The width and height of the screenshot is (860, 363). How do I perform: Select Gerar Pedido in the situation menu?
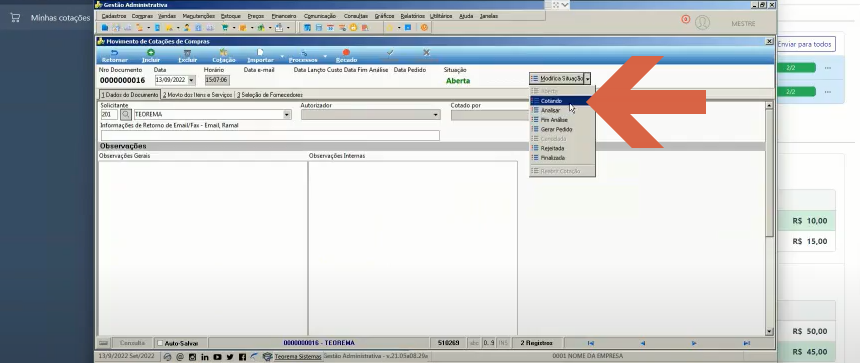561,129
